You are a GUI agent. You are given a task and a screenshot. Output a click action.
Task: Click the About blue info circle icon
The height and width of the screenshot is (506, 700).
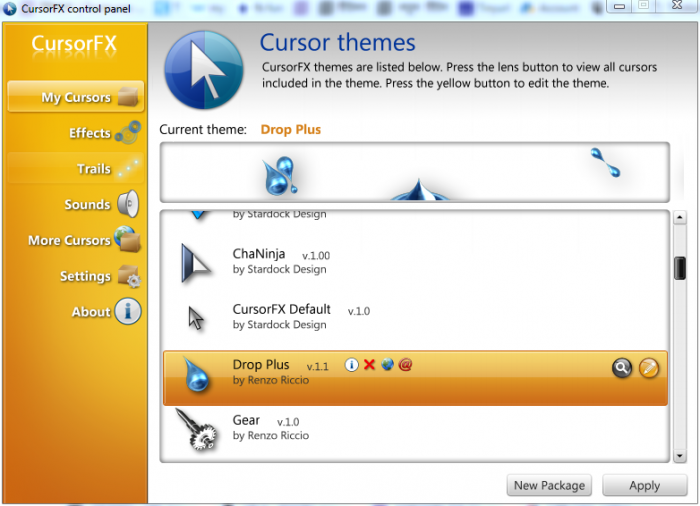click(x=128, y=311)
